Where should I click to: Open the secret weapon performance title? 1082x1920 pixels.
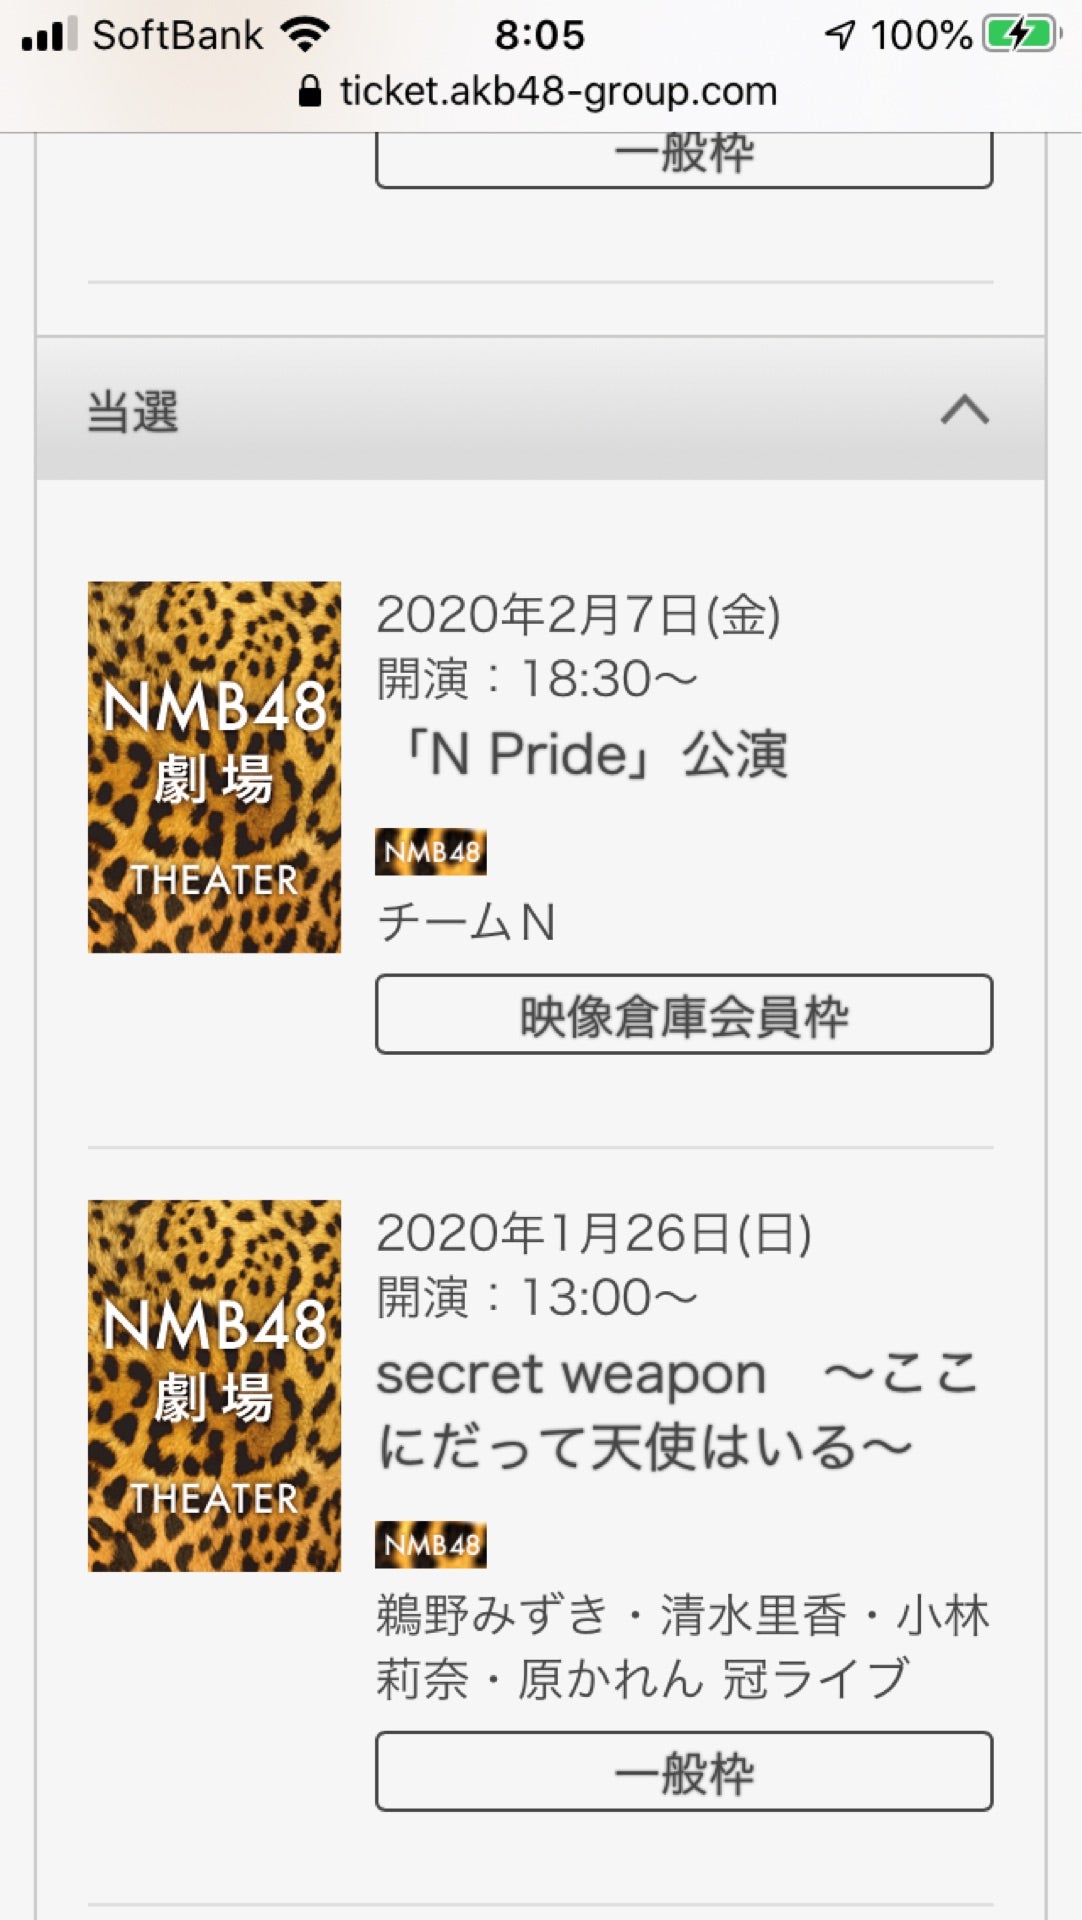678,1410
